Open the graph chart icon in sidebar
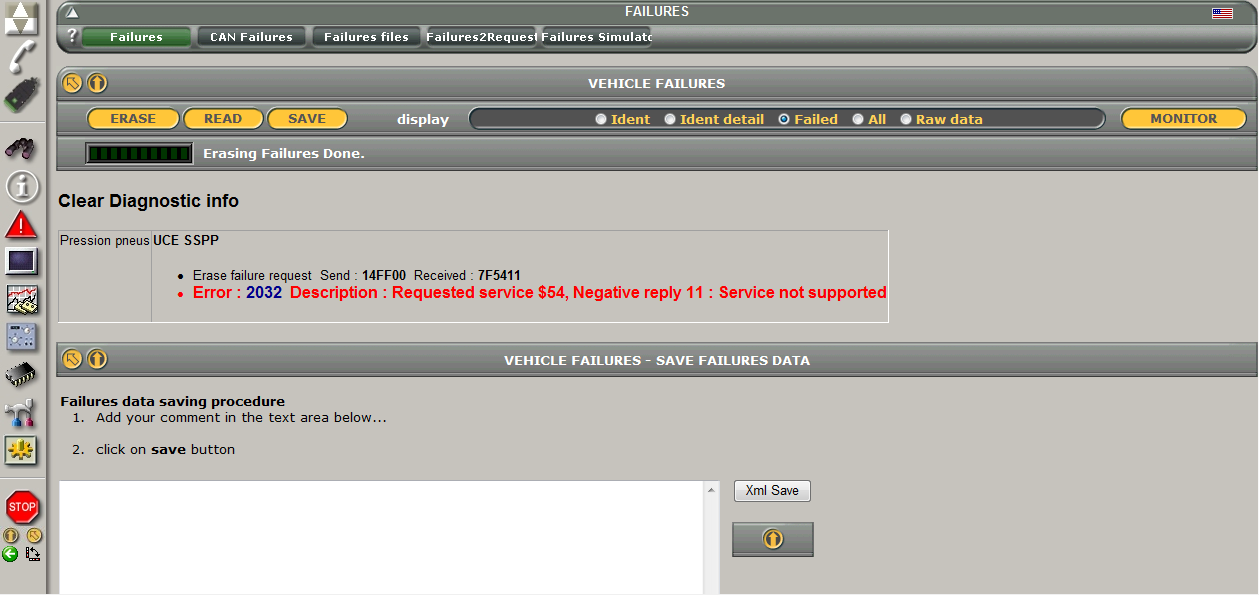1259x595 pixels. click(x=21, y=298)
